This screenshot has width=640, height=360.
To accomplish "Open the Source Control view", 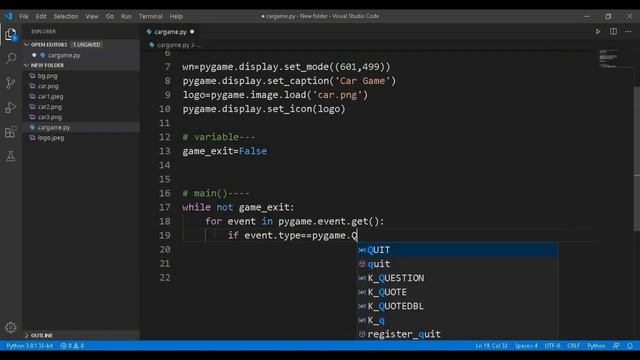I will (x=11, y=83).
